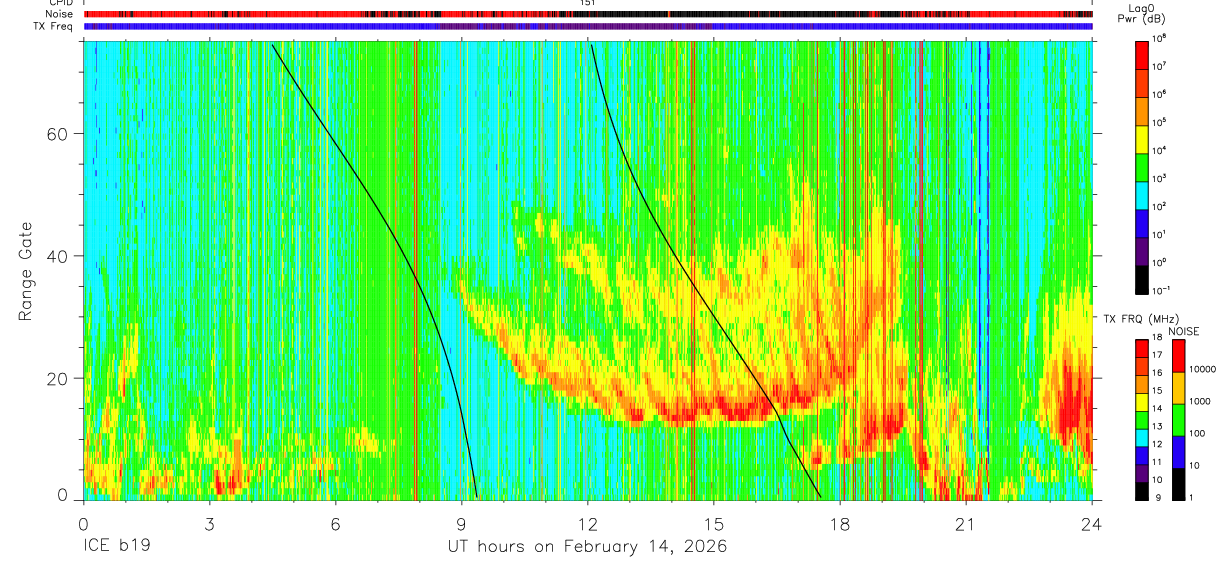Click the red vertical stripe near 20 UT
Image resolution: width=1228 pixels, height=567 pixels.
pyautogui.click(x=921, y=270)
